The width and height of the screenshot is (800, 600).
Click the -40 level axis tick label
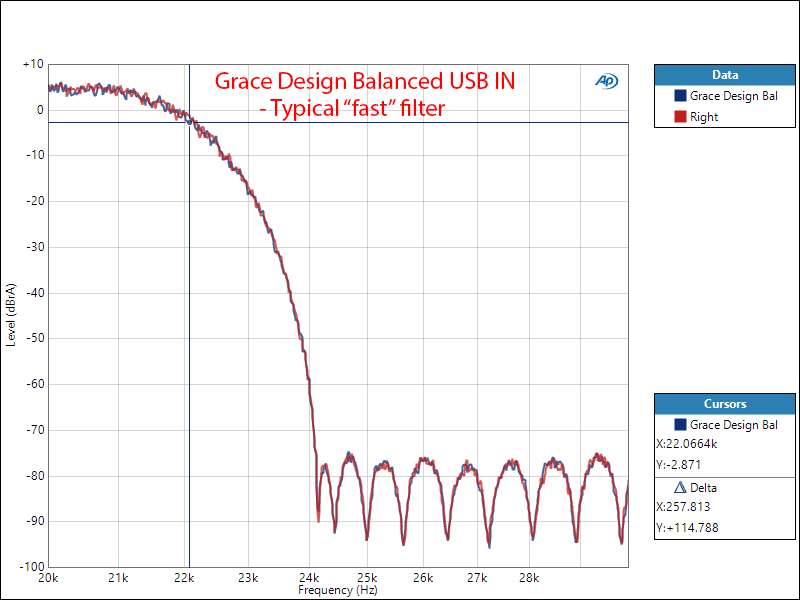pos(35,293)
